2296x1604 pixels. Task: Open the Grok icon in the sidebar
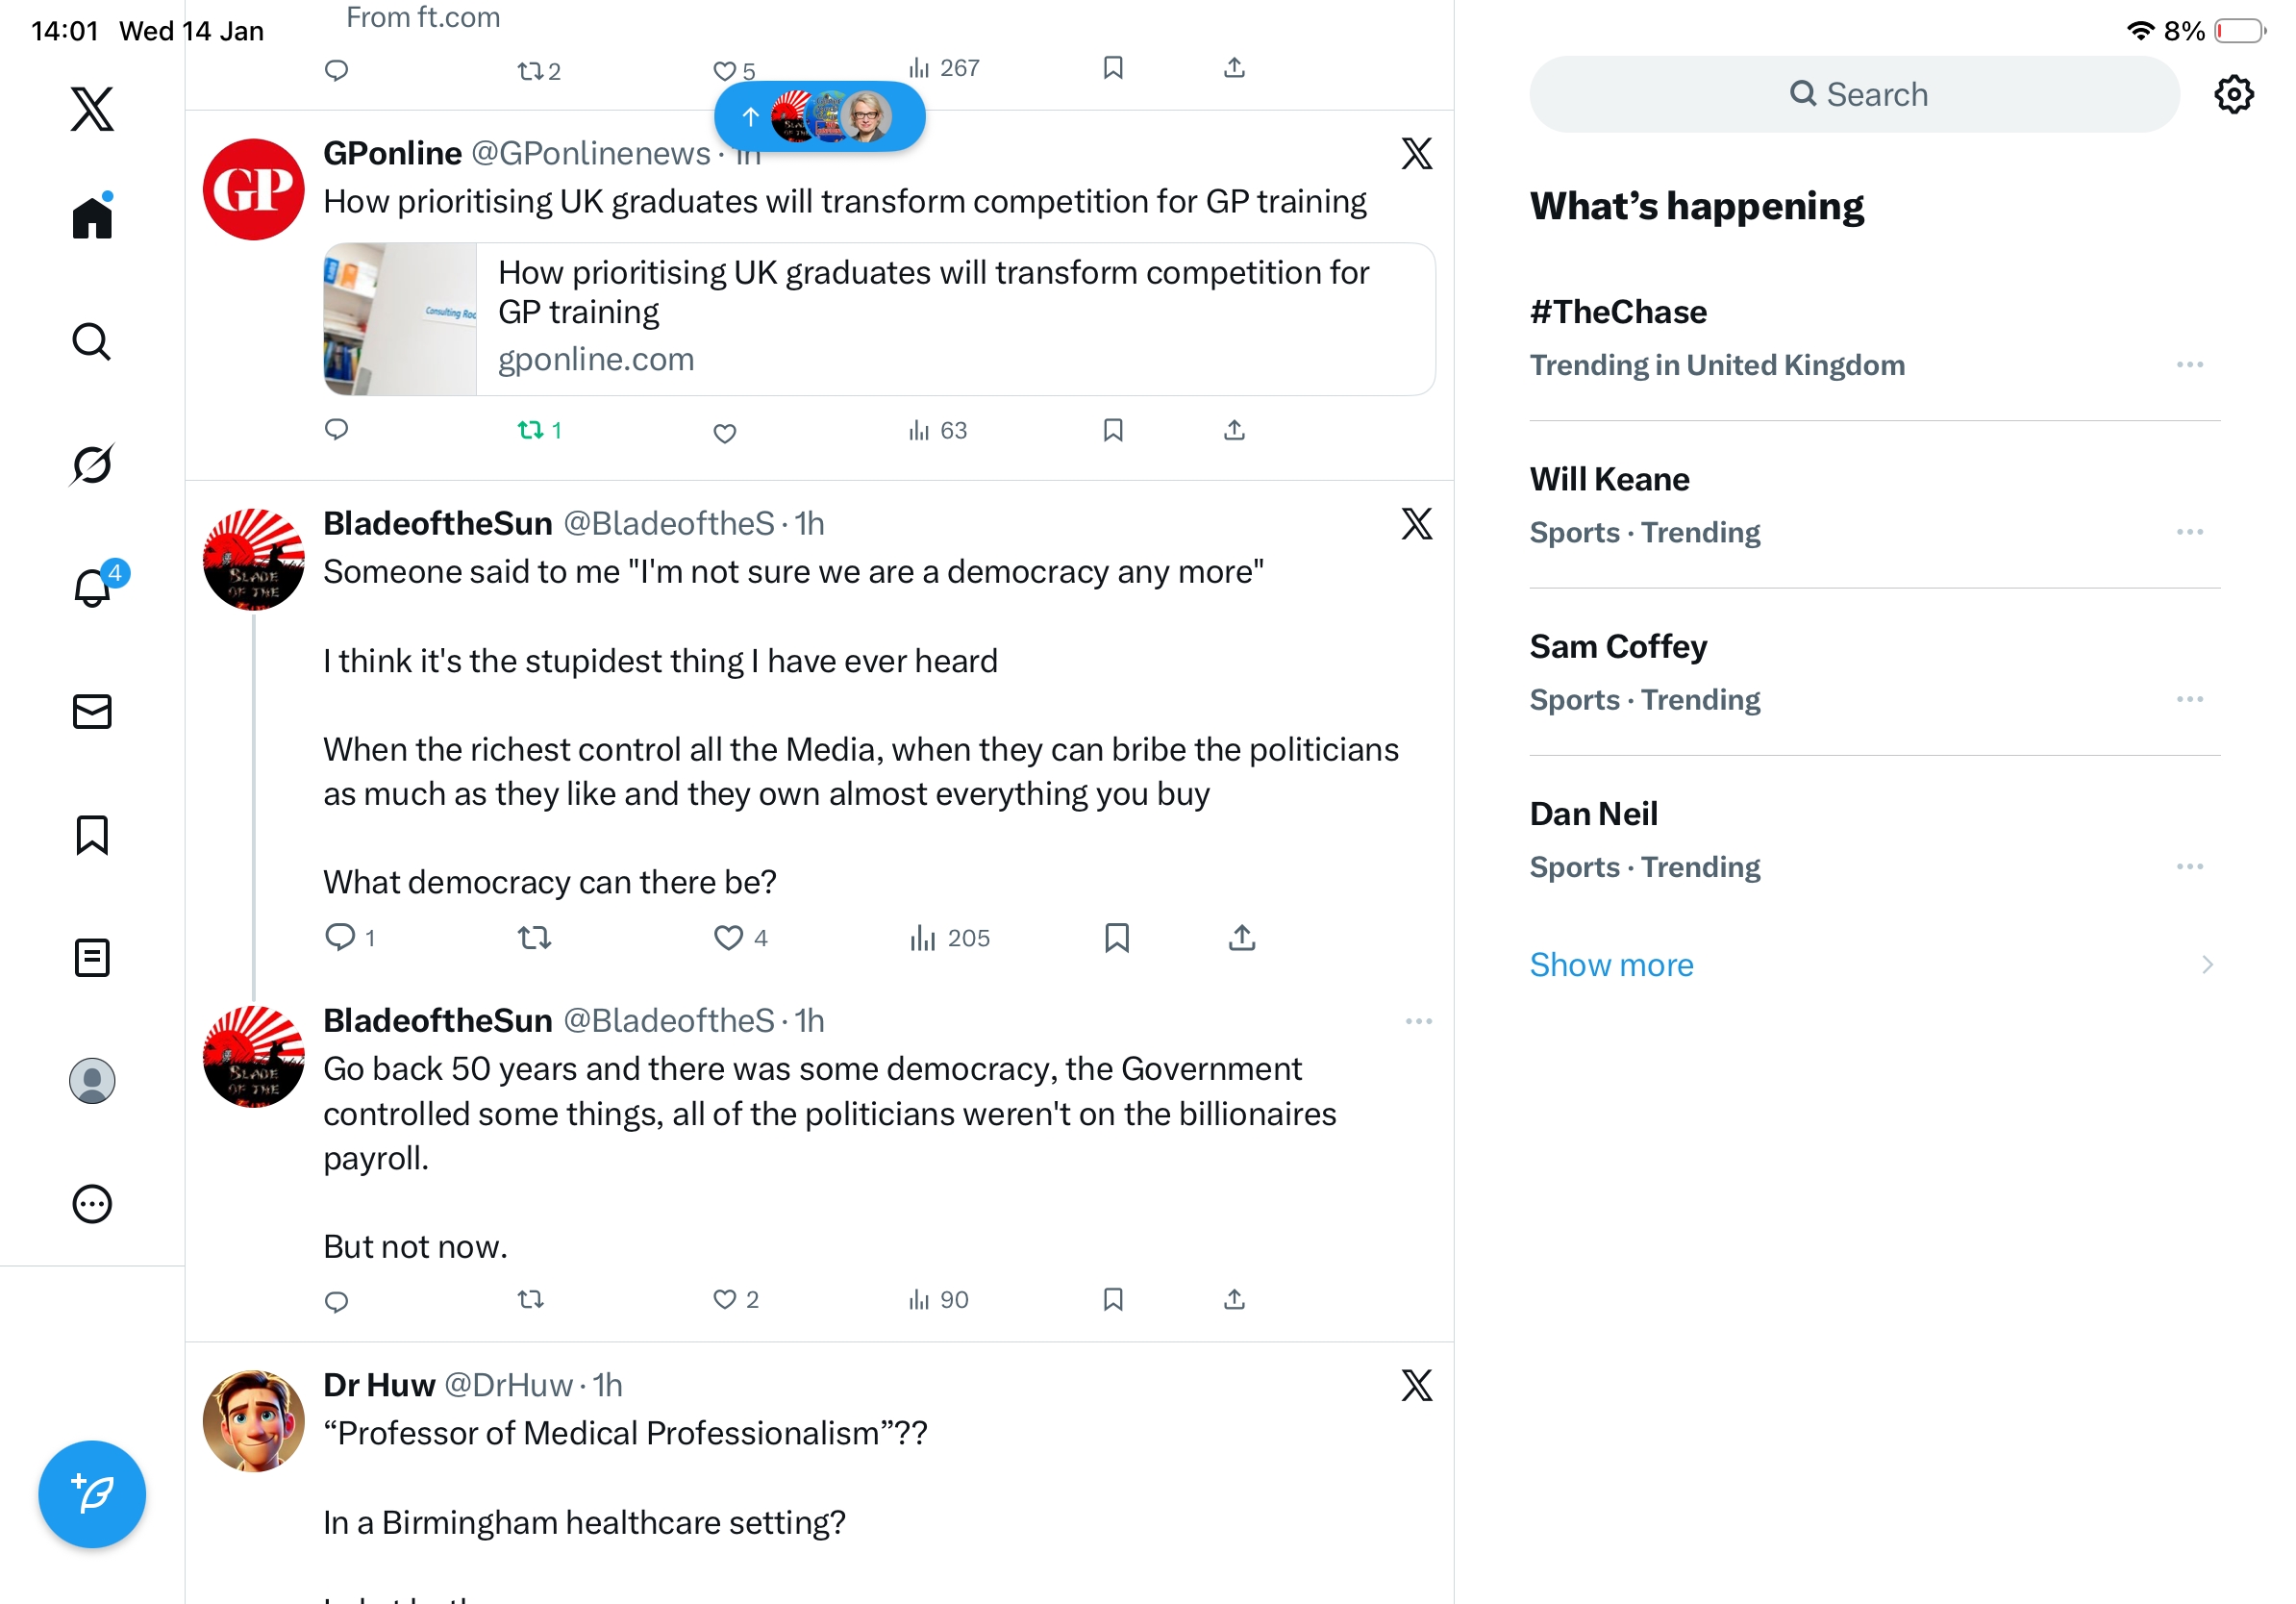92,464
